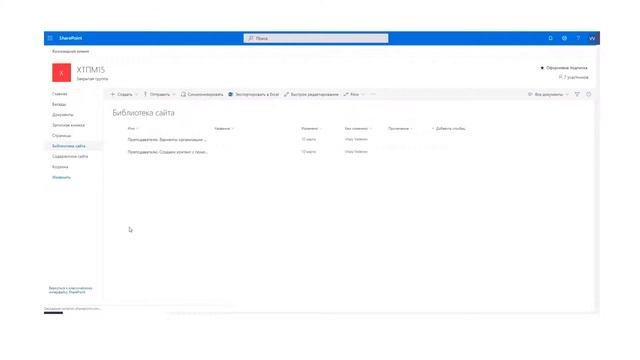This screenshot has height=360, width=640.
Task: Click the Создать plus toolbar button
Action: [122, 94]
